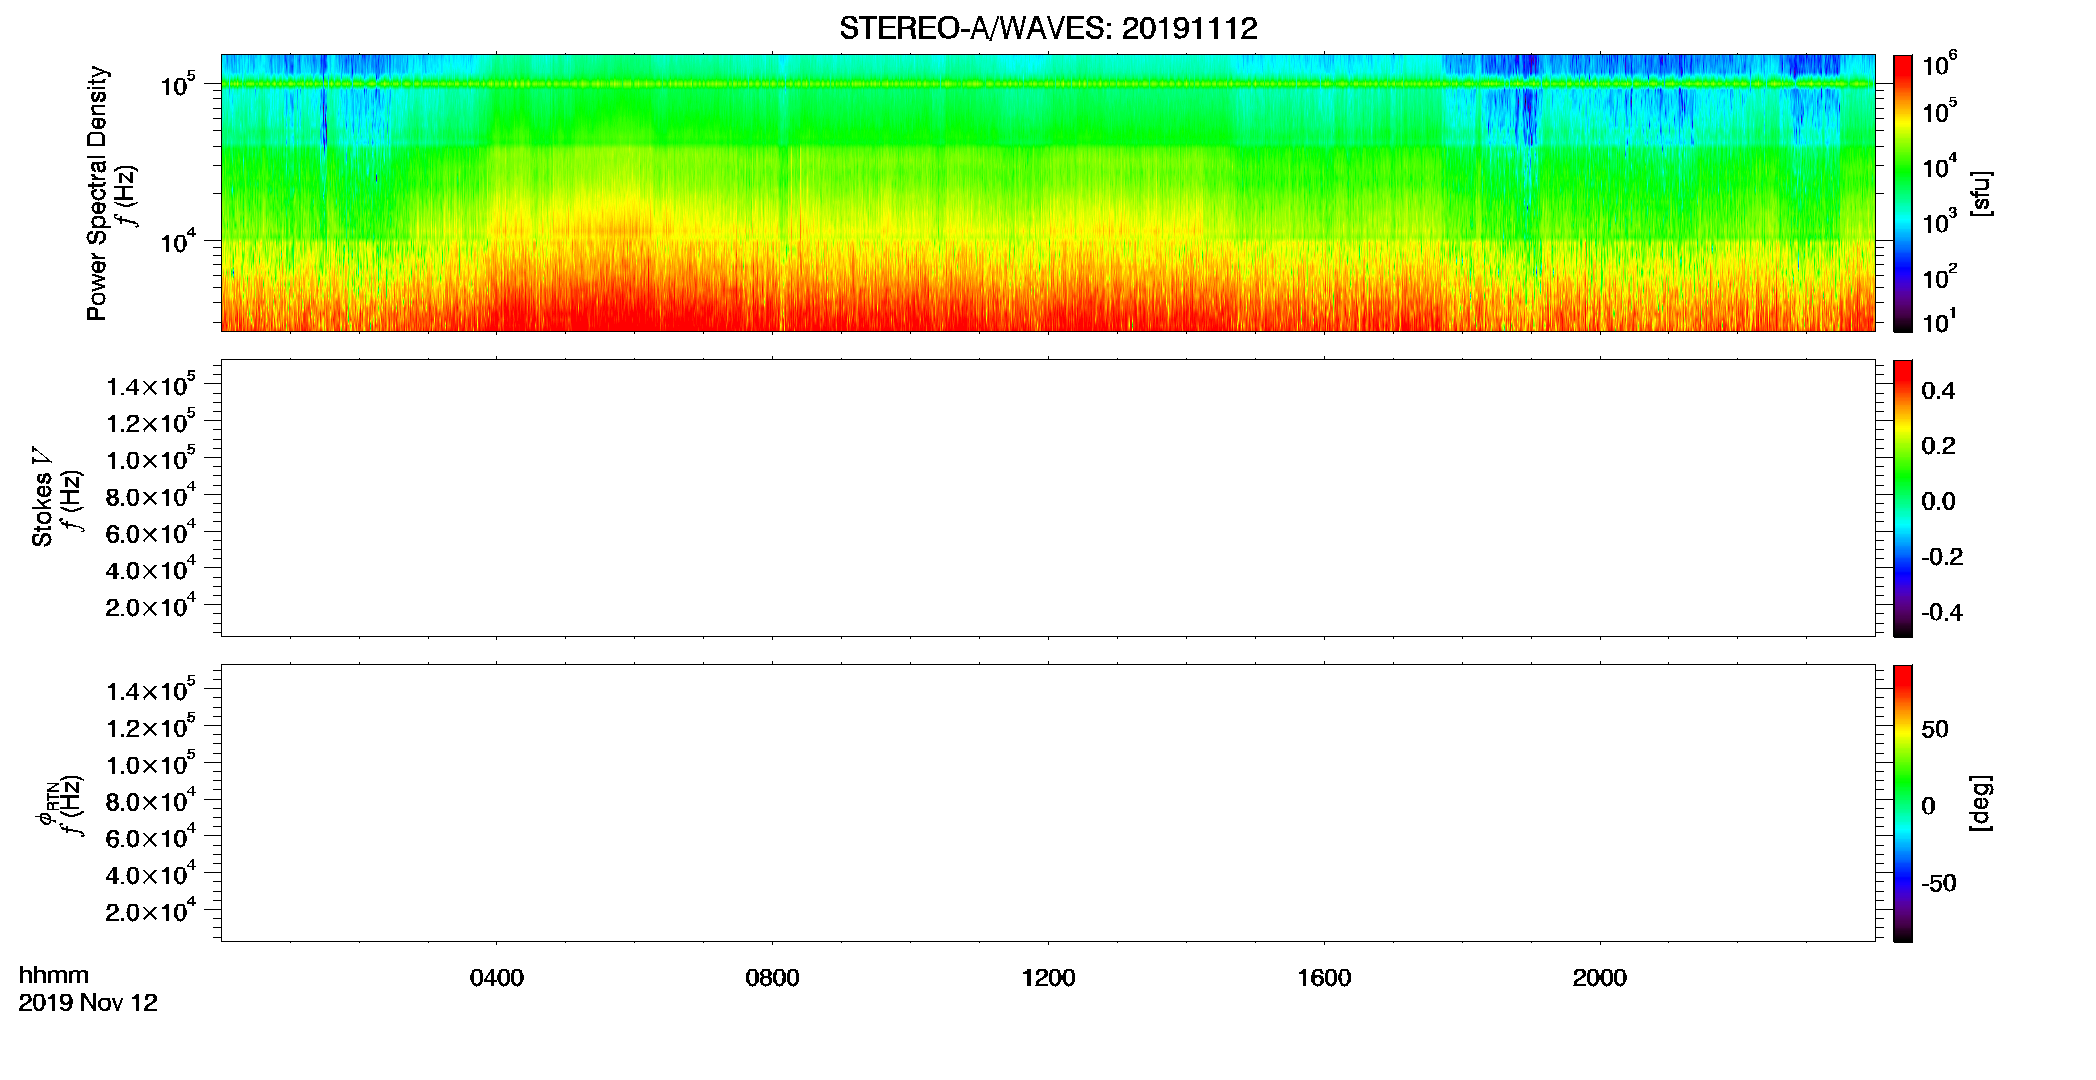Click the Power Spectral Density axis label
The image size is (2096, 1080).
coord(97,193)
